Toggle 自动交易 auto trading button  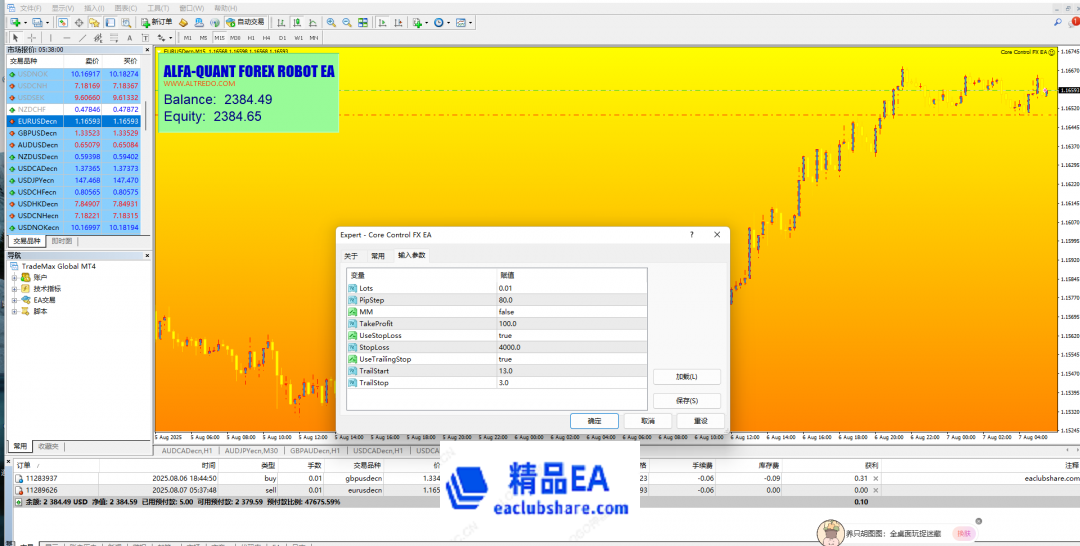[246, 22]
